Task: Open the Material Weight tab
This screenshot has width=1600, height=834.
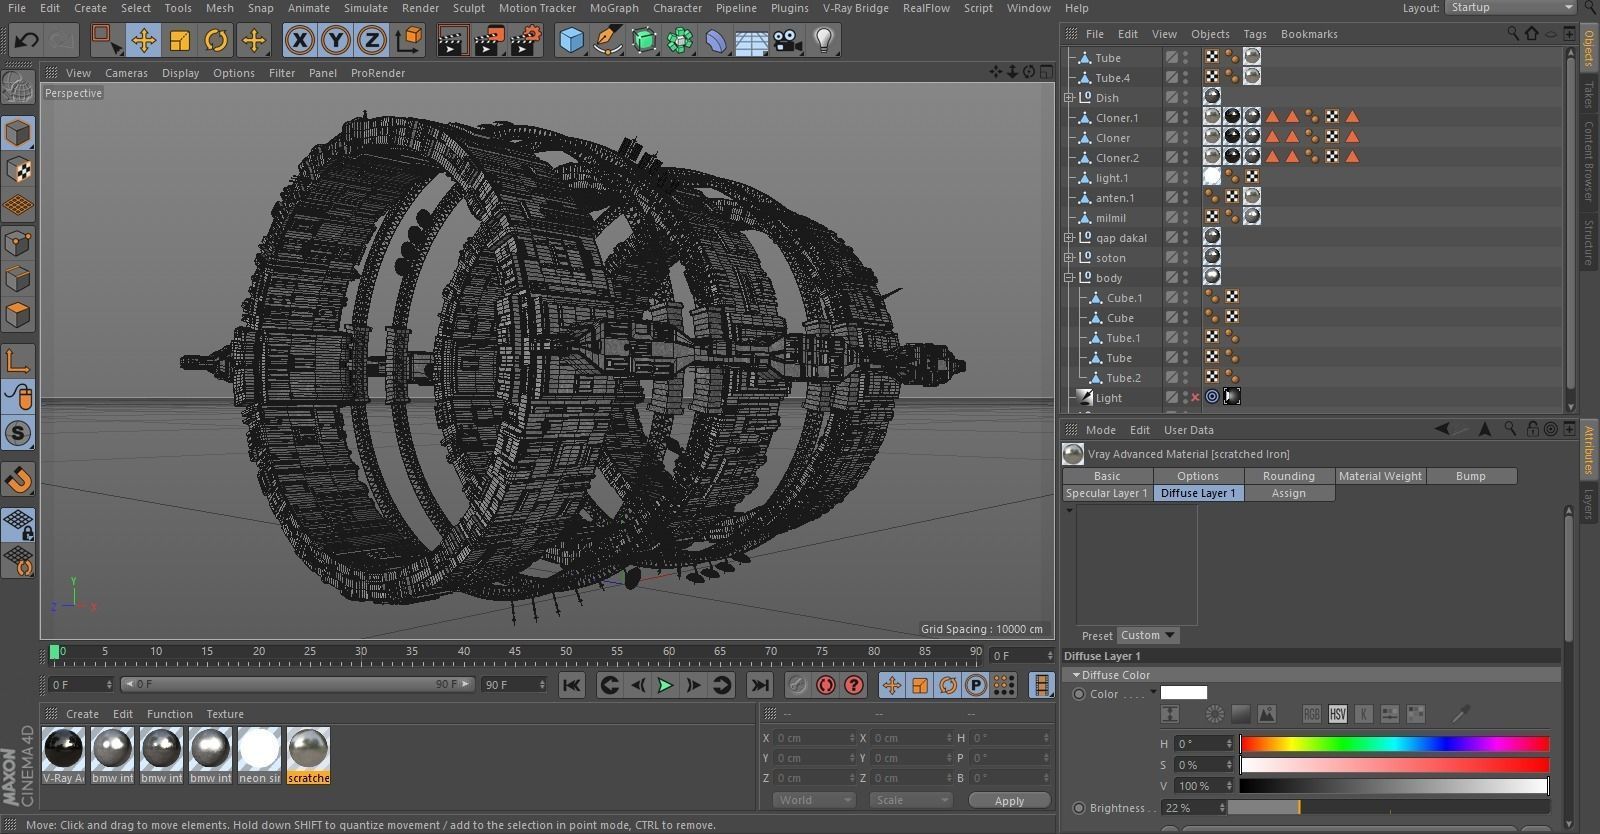Action: (1380, 476)
